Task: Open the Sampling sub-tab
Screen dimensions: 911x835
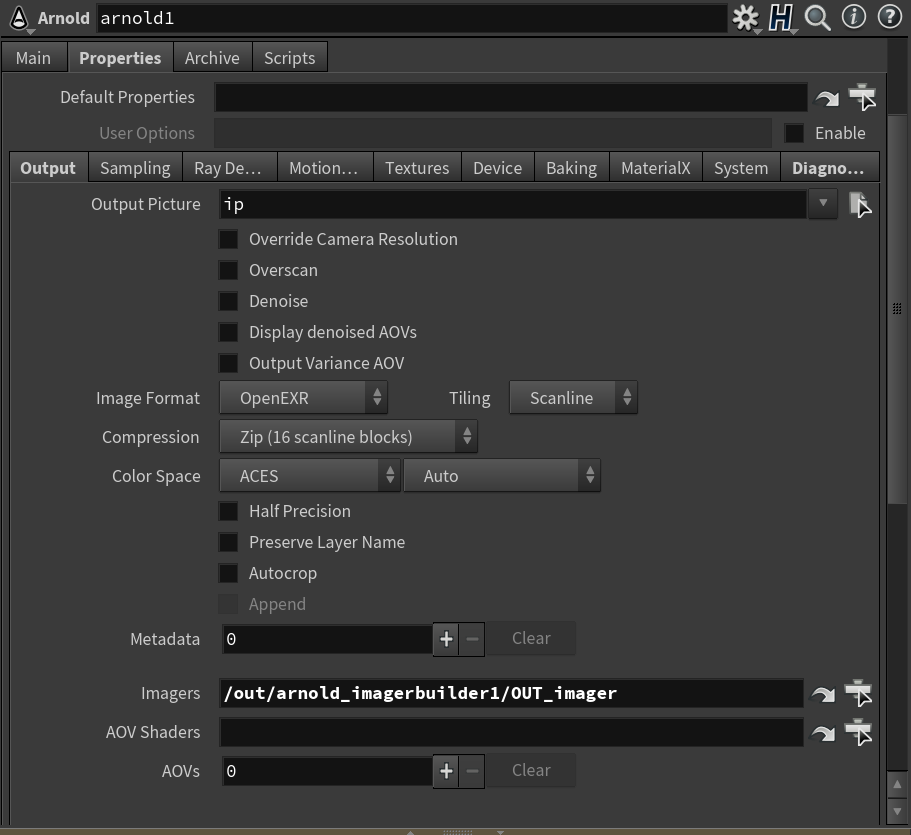Action: tap(135, 168)
